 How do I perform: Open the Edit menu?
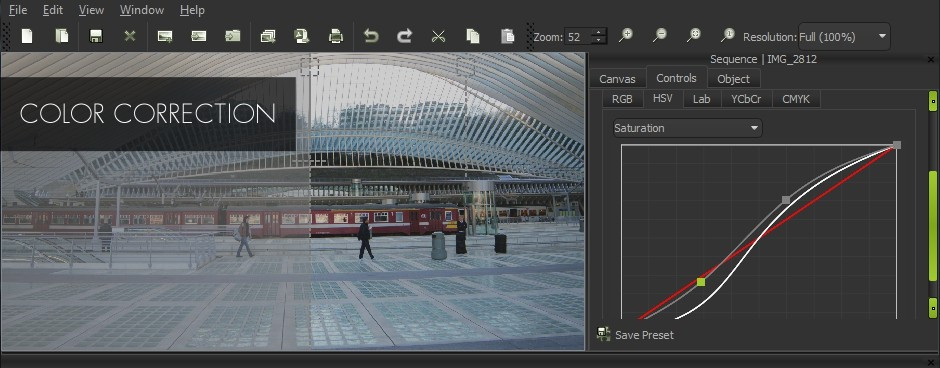tap(53, 10)
